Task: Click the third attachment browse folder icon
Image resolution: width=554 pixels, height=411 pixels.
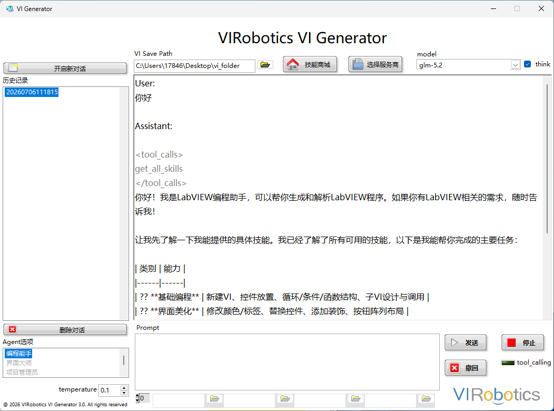Action: click(355, 399)
